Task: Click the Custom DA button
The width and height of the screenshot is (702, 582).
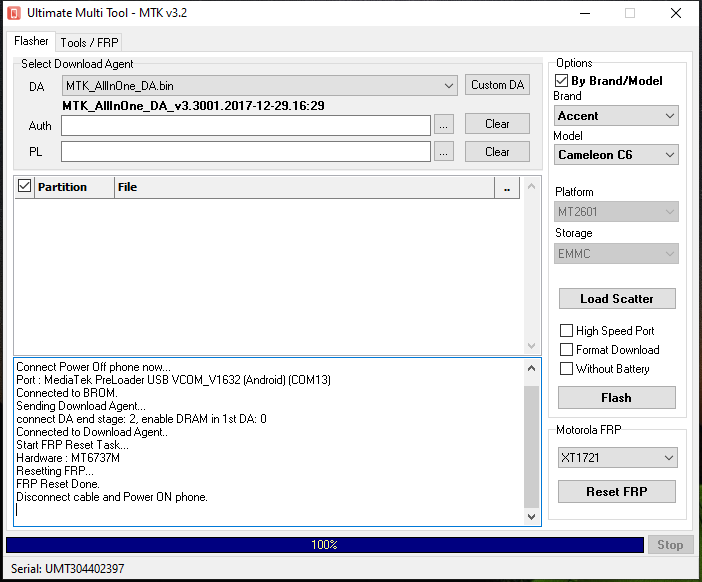Action: (x=497, y=85)
